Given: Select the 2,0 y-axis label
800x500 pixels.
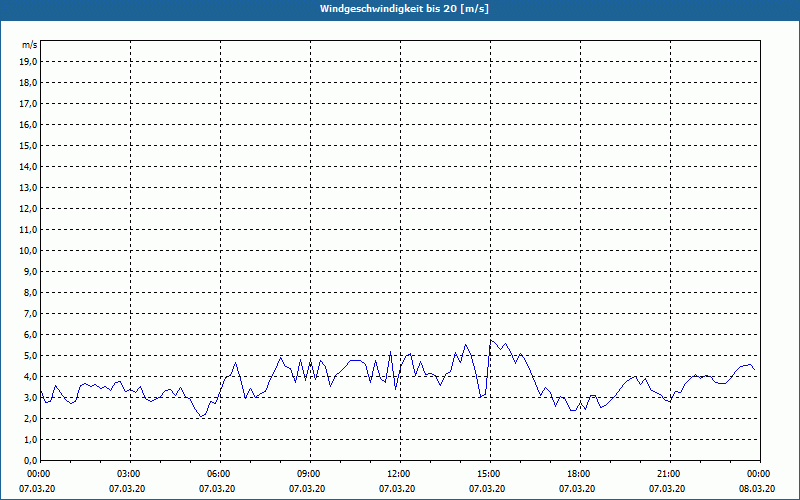Looking at the screenshot, I should pyautogui.click(x=31, y=418).
